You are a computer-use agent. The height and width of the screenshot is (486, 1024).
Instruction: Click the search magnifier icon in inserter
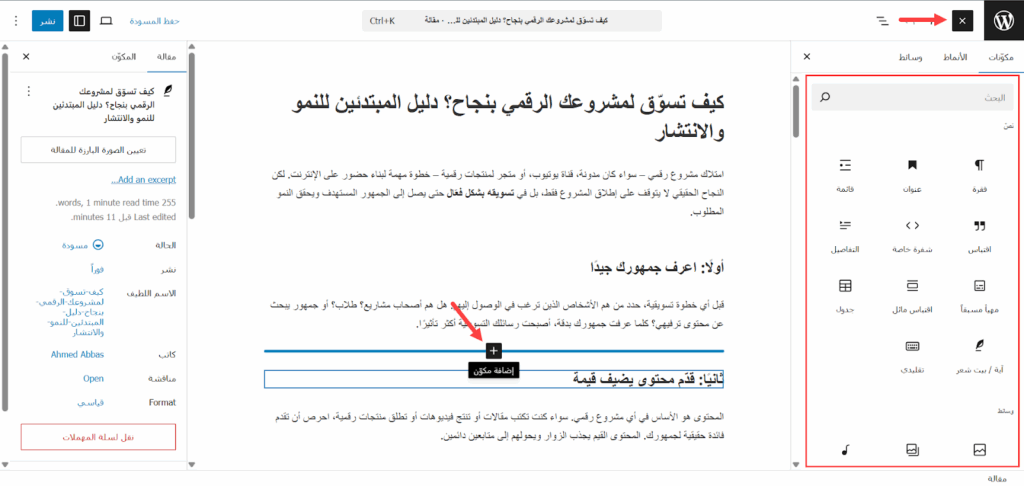(825, 98)
